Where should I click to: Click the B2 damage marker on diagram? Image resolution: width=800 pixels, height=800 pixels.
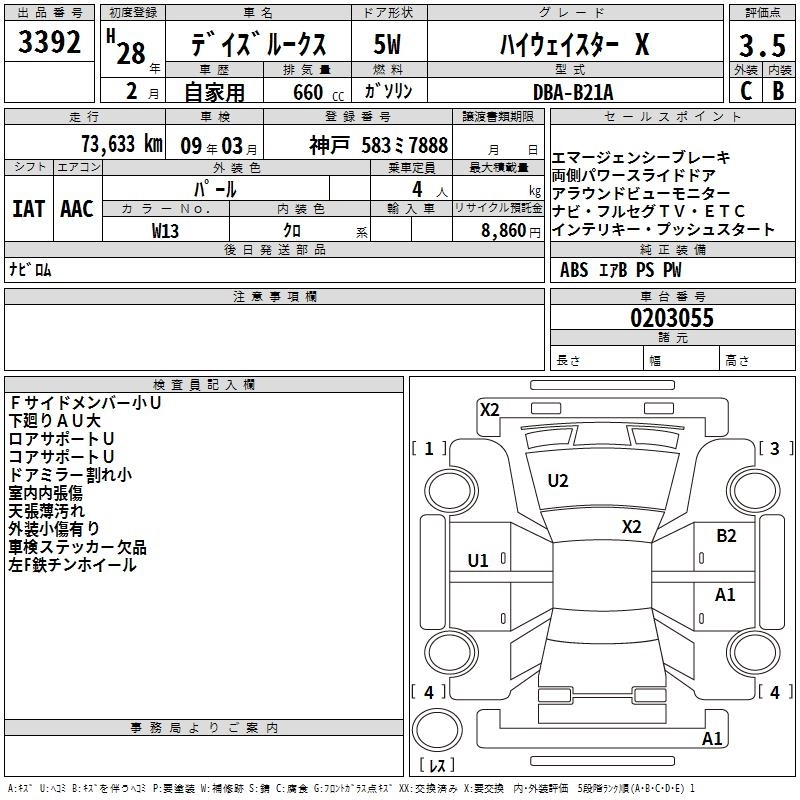point(726,535)
